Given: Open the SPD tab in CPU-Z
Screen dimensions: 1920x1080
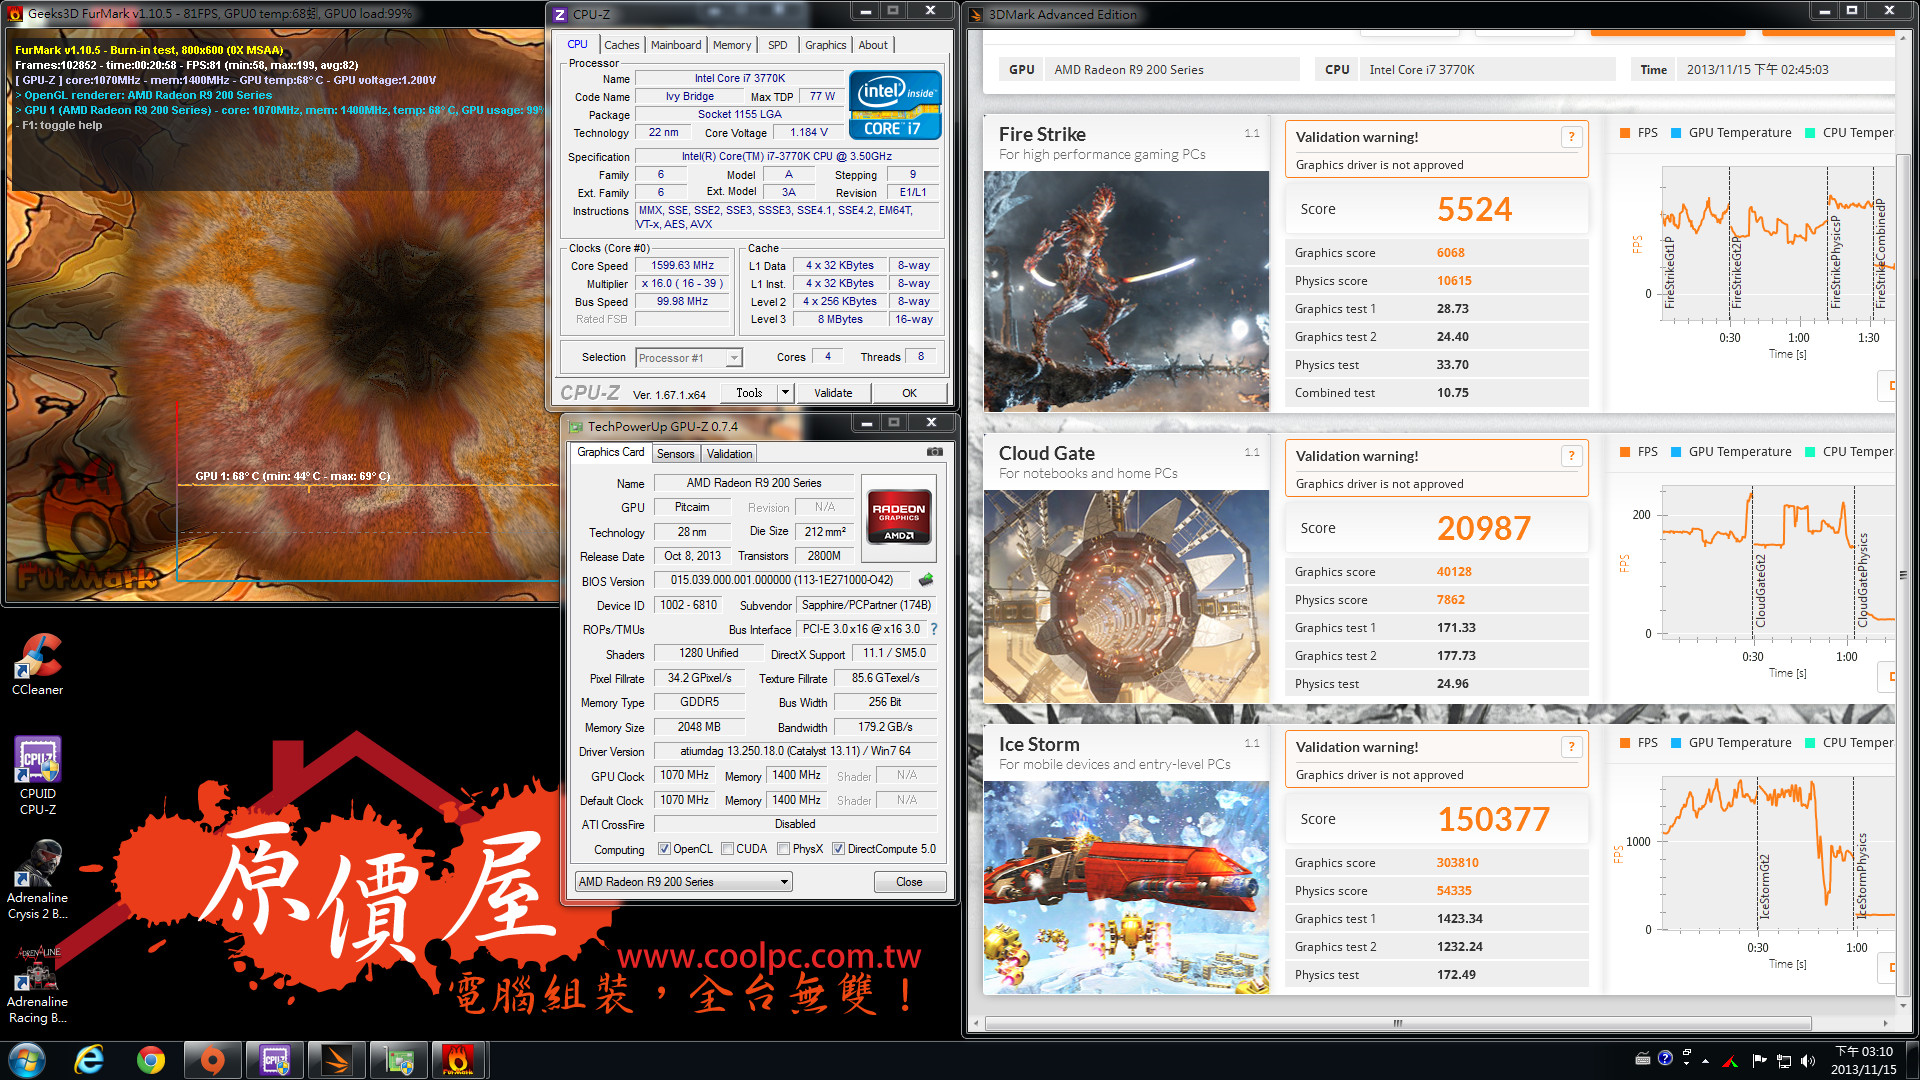Looking at the screenshot, I should tap(778, 45).
